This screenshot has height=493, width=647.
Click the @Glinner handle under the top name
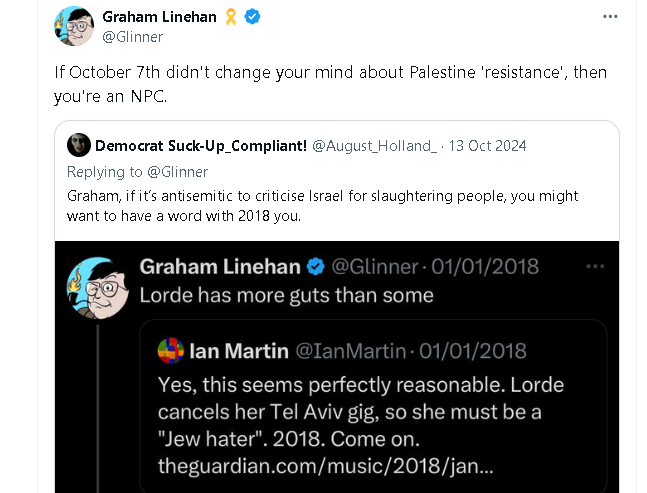point(132,37)
